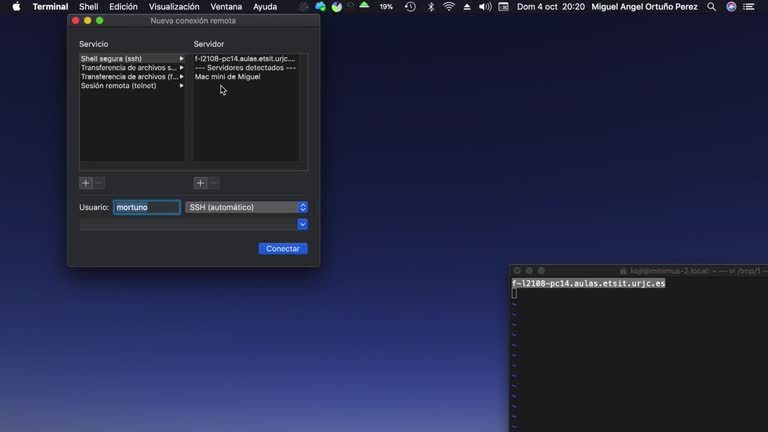
Task: Open the Shell menu
Action: click(x=89, y=7)
